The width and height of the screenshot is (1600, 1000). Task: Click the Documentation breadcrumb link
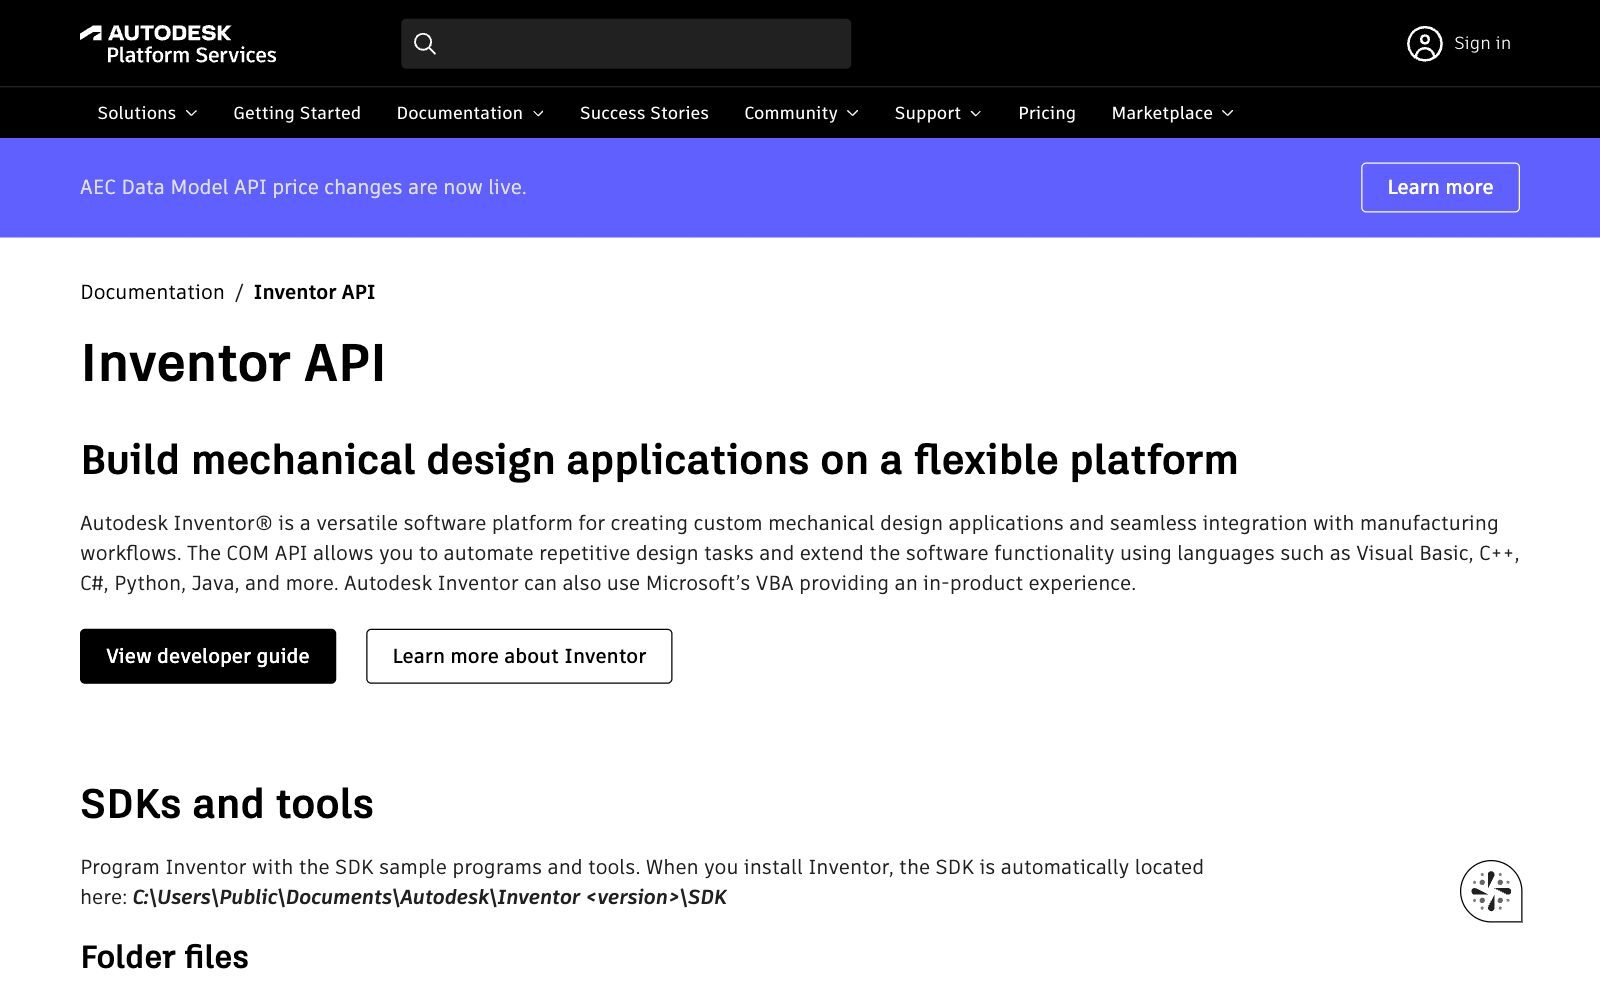coord(152,292)
